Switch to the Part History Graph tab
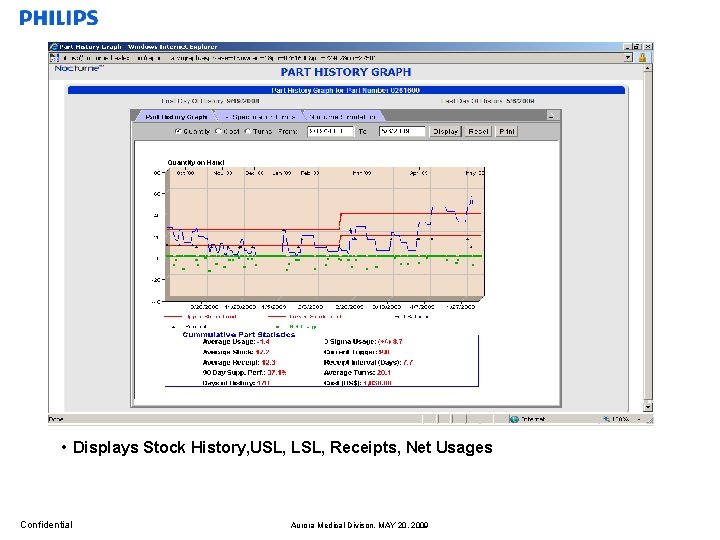720x540 pixels. point(176,117)
